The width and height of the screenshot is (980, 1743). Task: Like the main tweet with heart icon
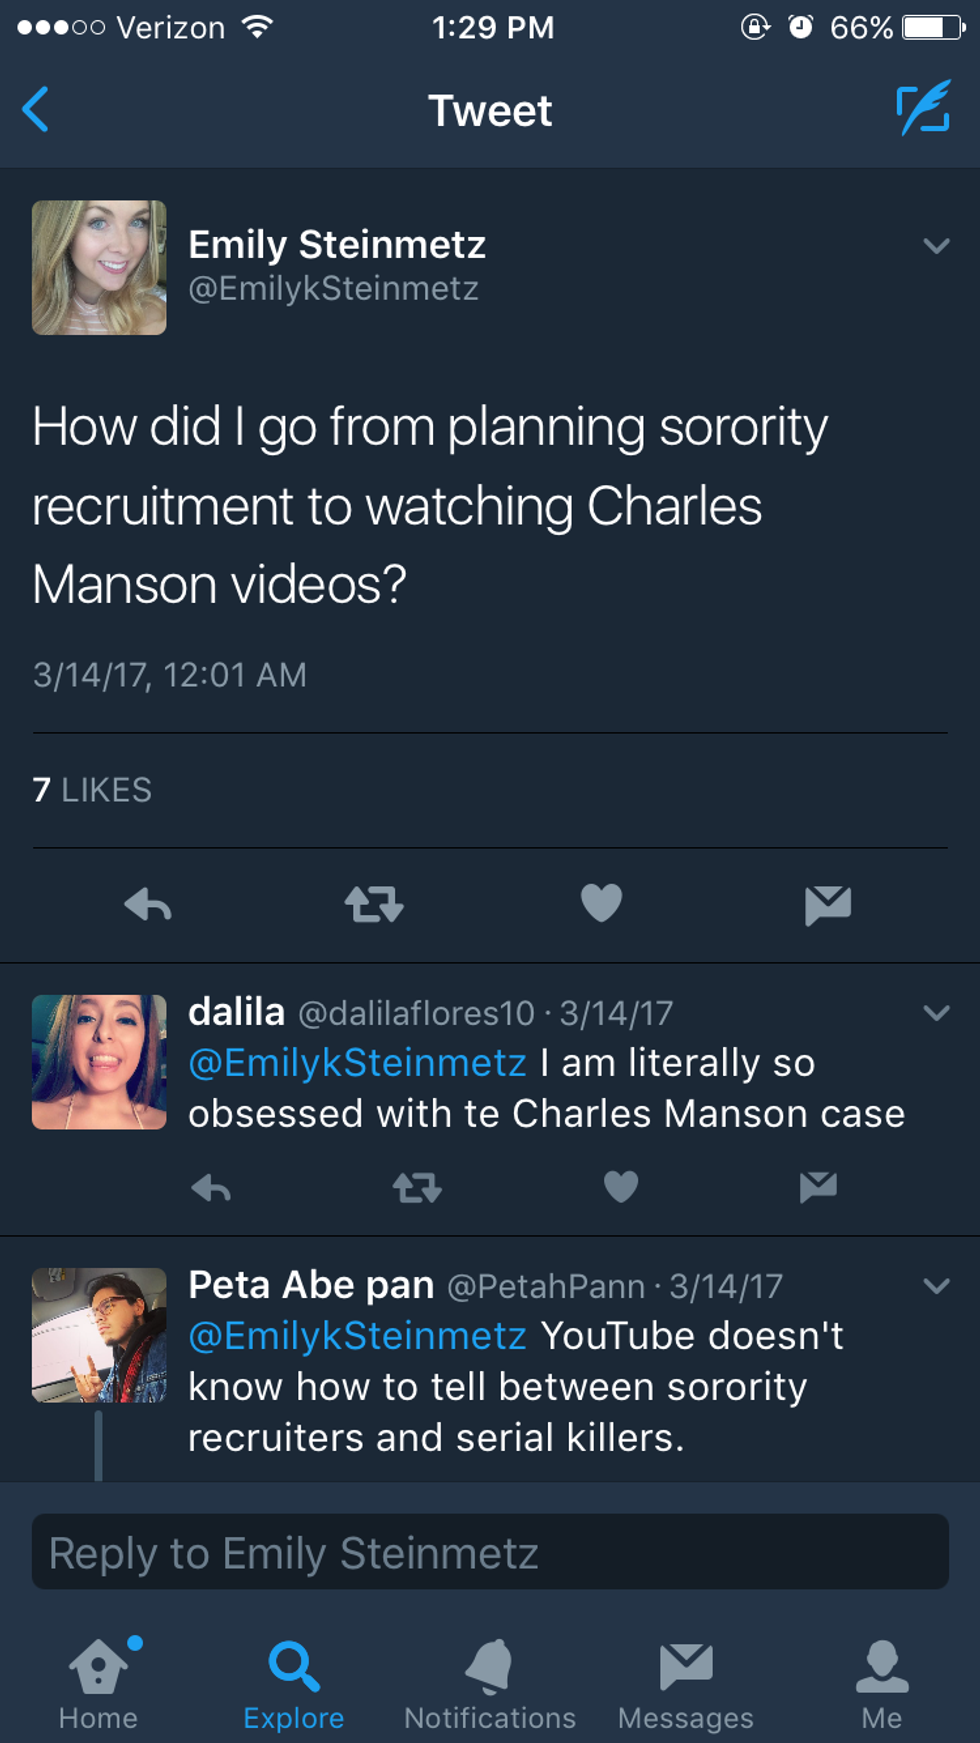(601, 903)
